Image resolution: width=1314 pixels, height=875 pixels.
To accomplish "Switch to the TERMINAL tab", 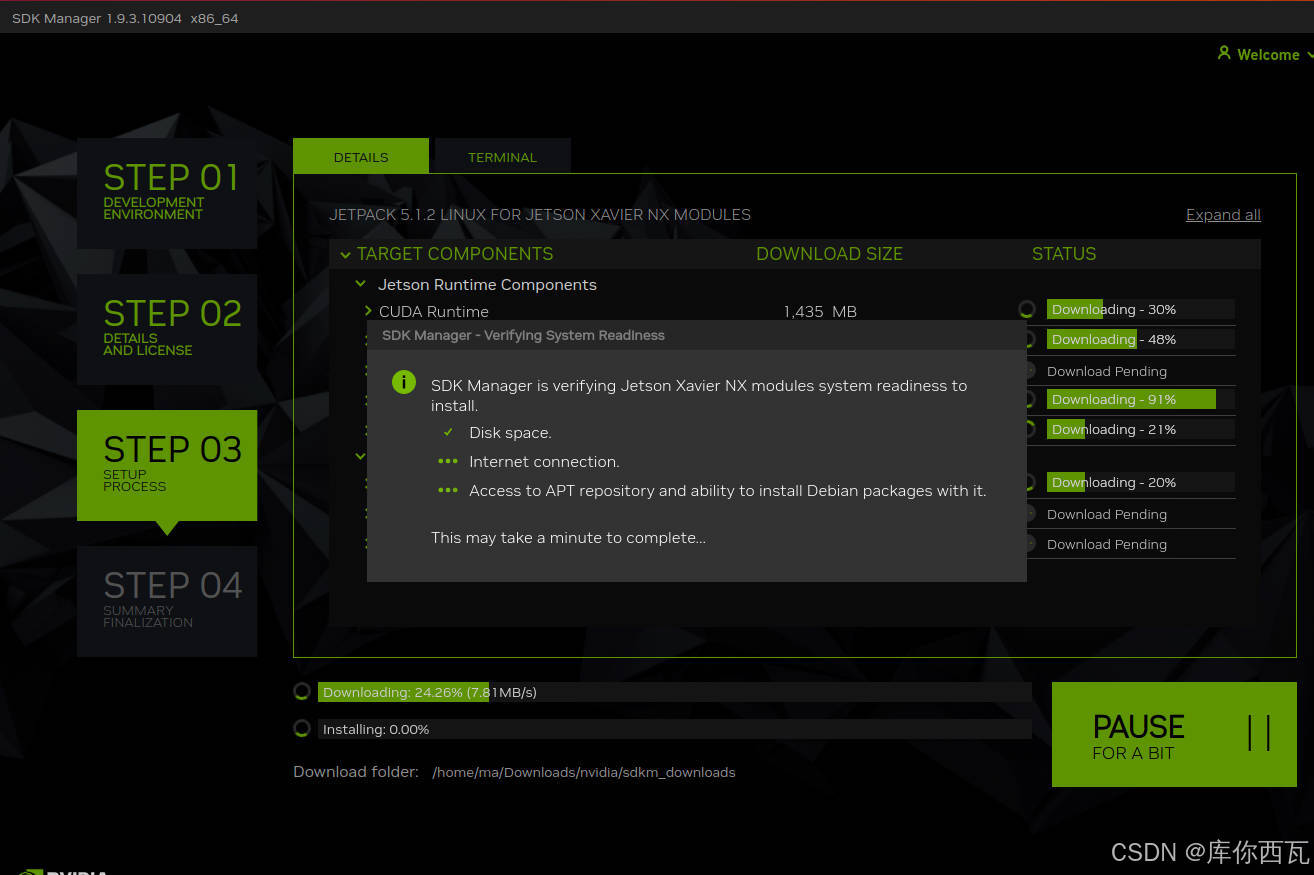I will click(502, 156).
